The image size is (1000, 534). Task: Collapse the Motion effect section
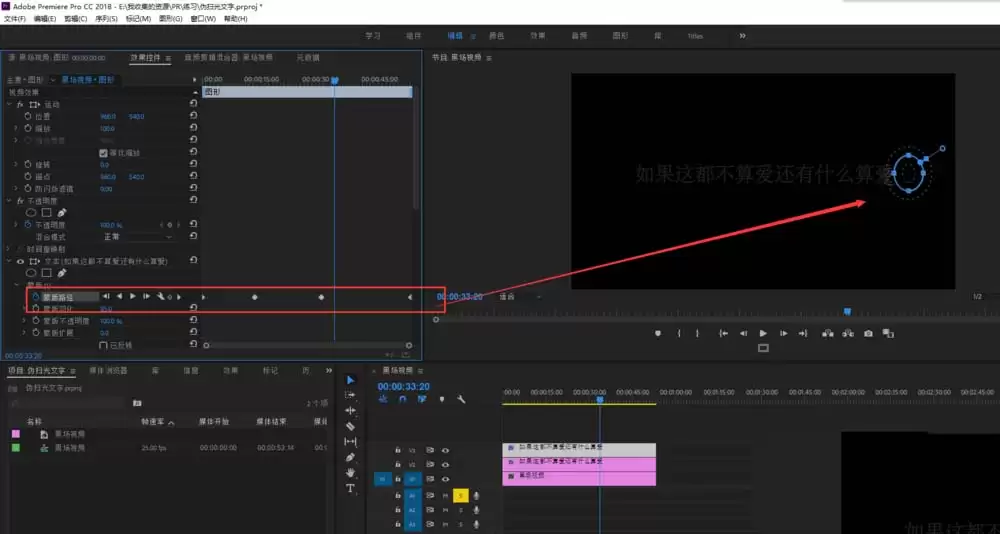pos(10,105)
